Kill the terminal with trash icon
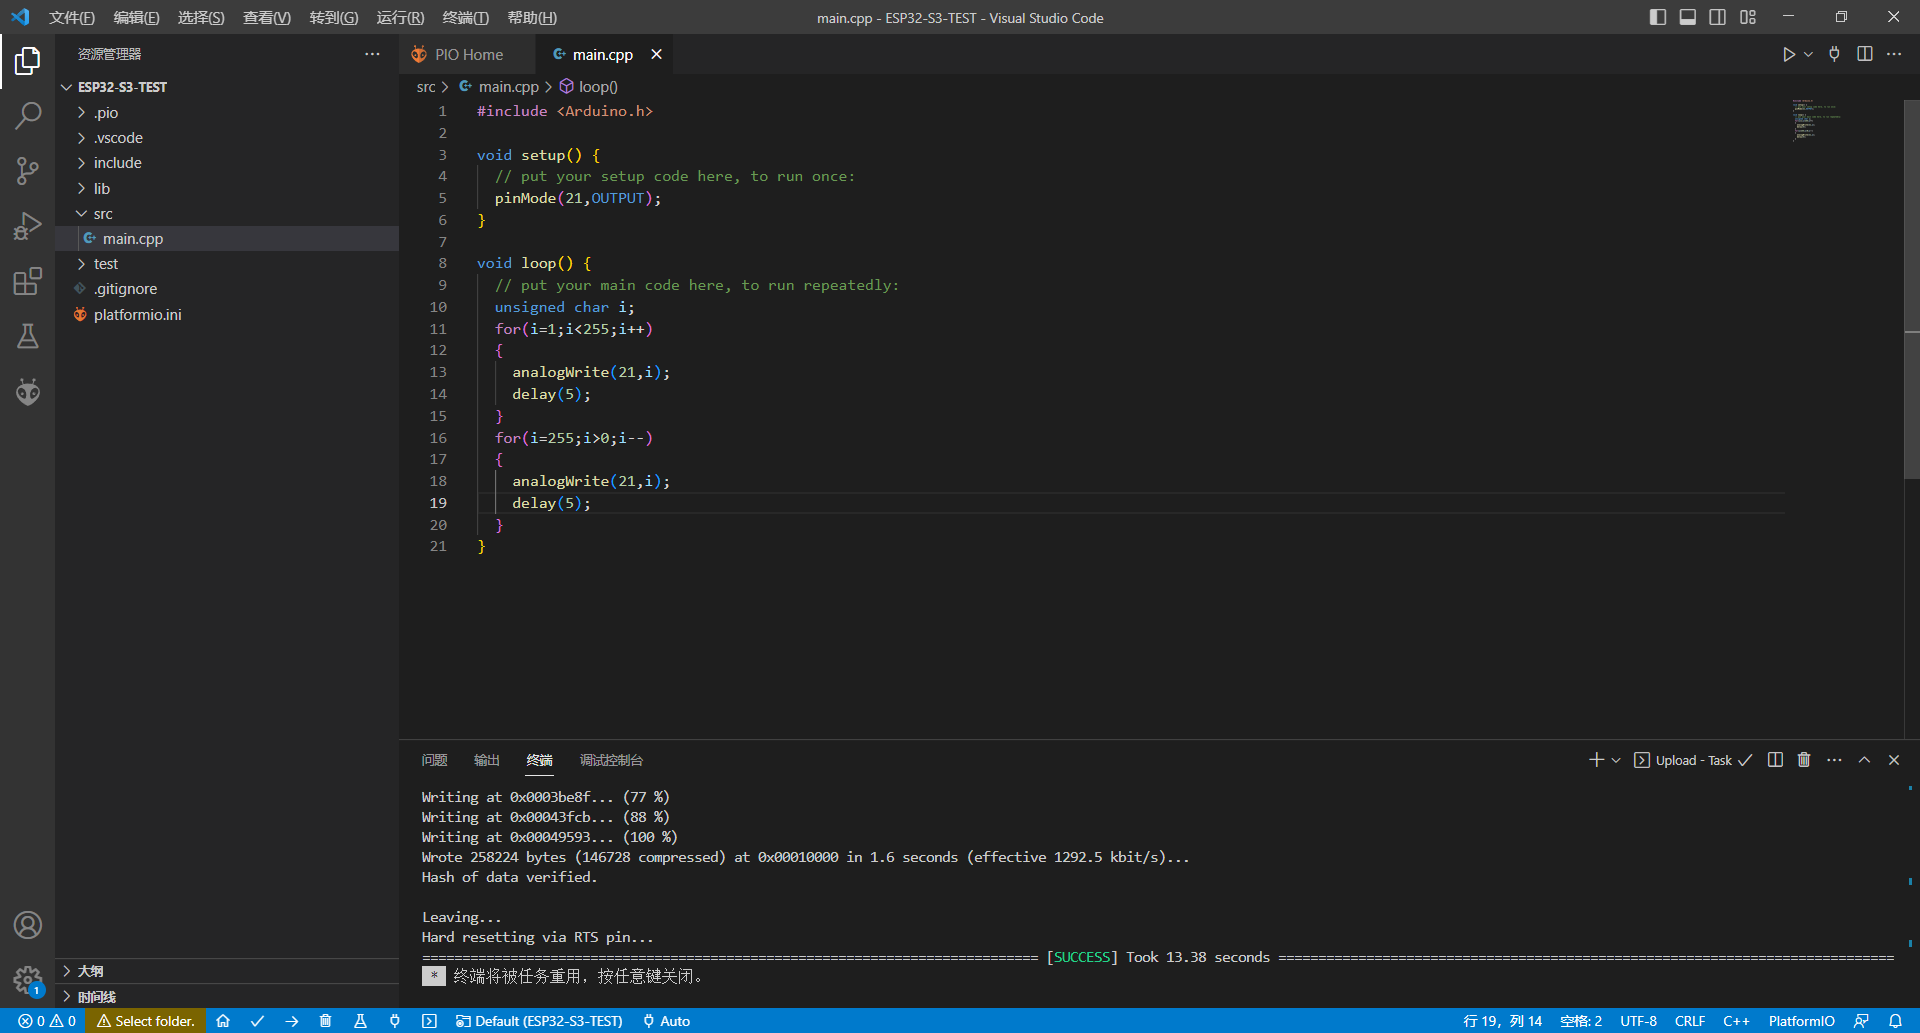Image resolution: width=1920 pixels, height=1033 pixels. 1804,760
